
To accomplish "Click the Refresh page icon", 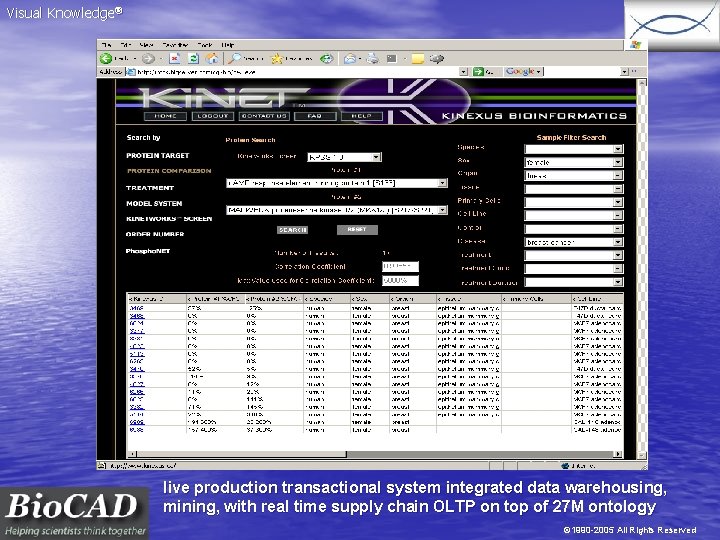I will click(193, 58).
